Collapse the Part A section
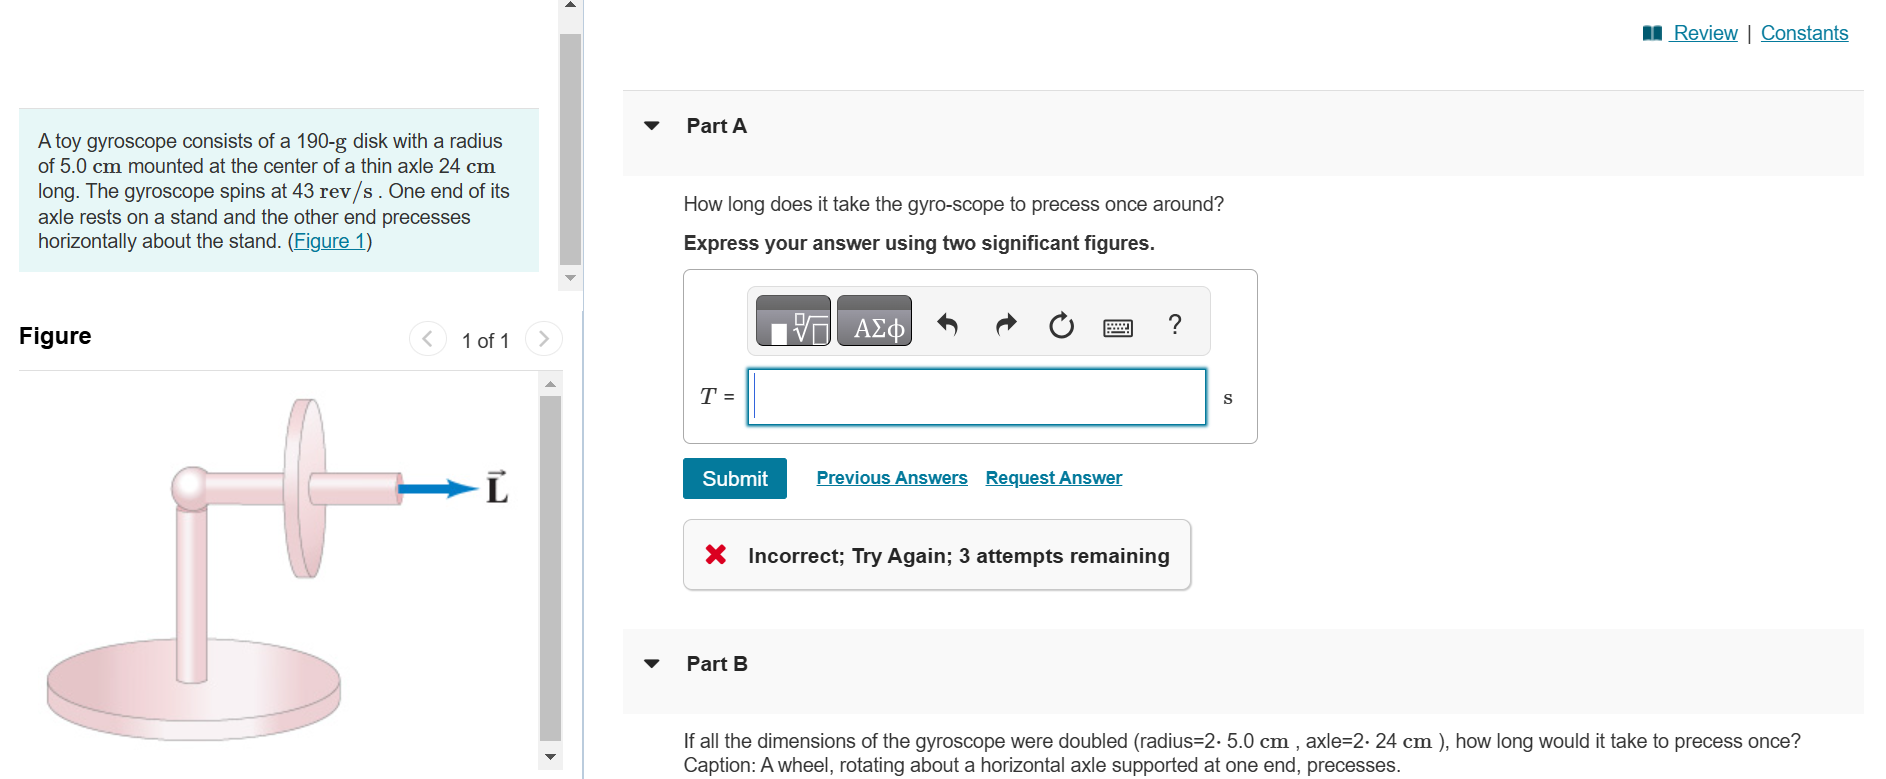Image resolution: width=1886 pixels, height=779 pixels. click(652, 126)
